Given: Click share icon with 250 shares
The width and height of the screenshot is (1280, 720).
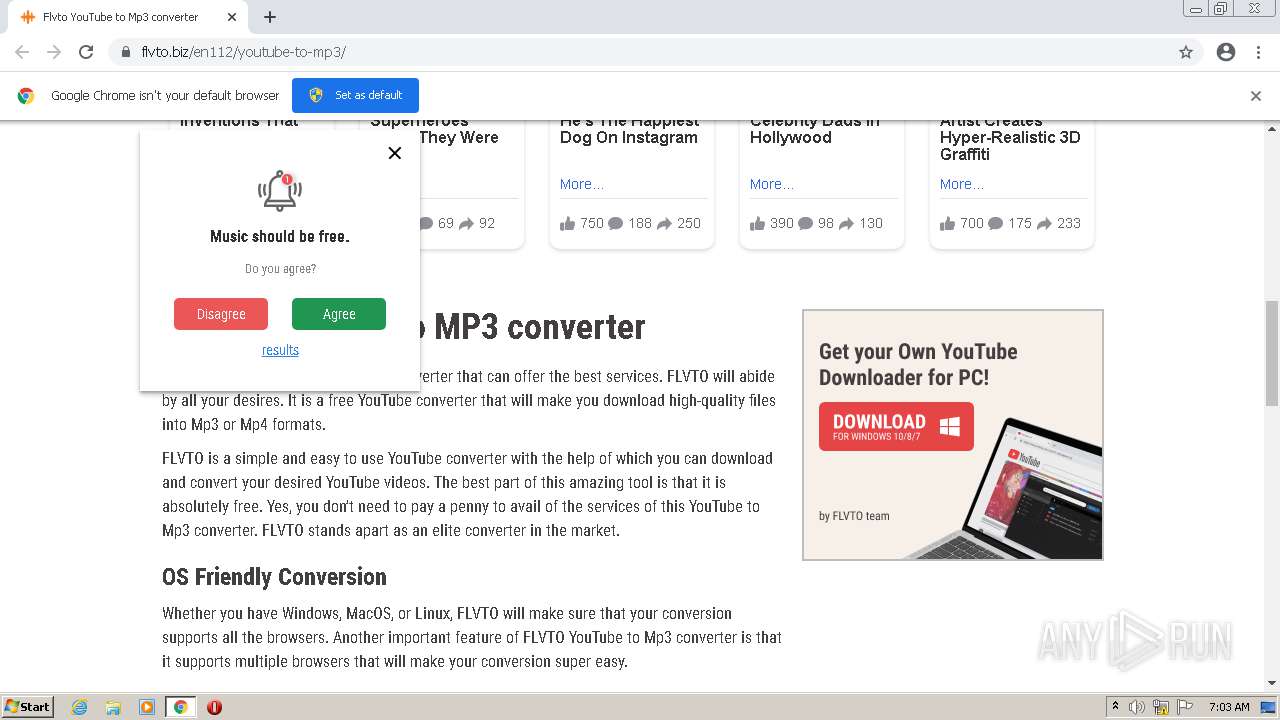Looking at the screenshot, I should (665, 224).
